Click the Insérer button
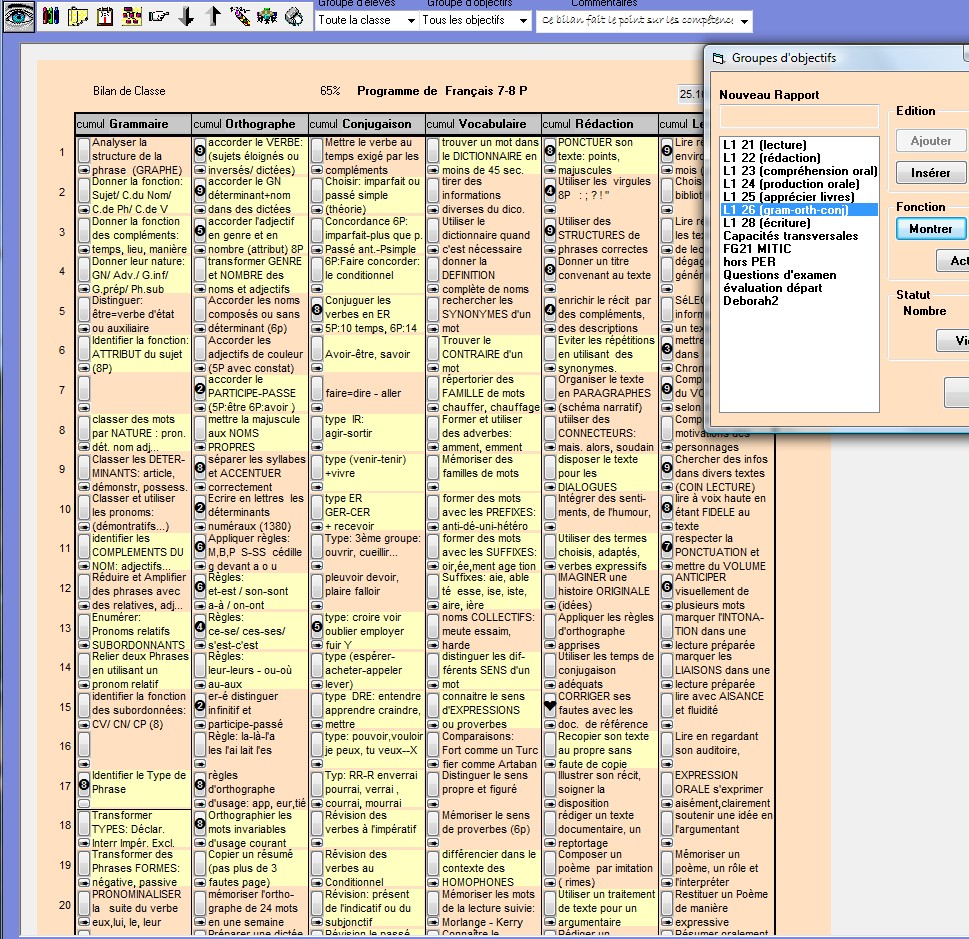Image resolution: width=969 pixels, height=939 pixels. (931, 172)
